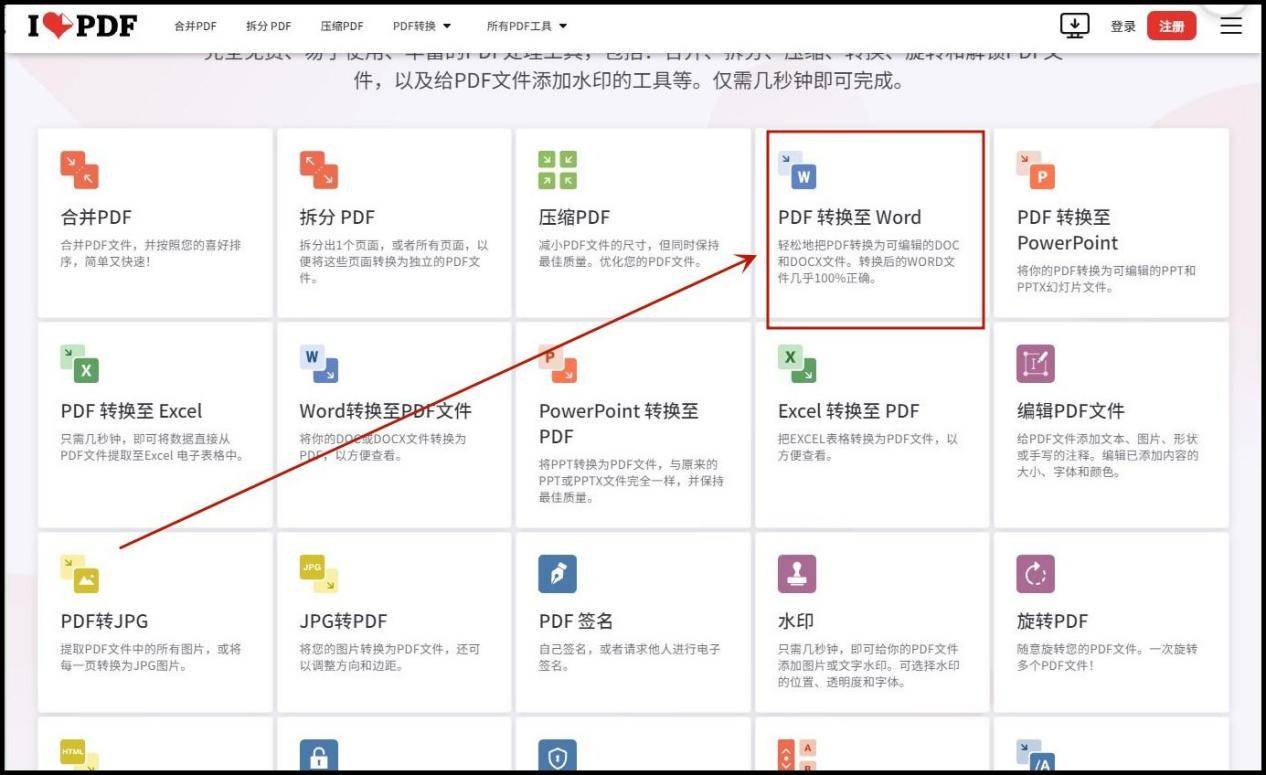The image size is (1266, 775).
Task: Open the 拆分 PDF tool icon
Action: 319,170
